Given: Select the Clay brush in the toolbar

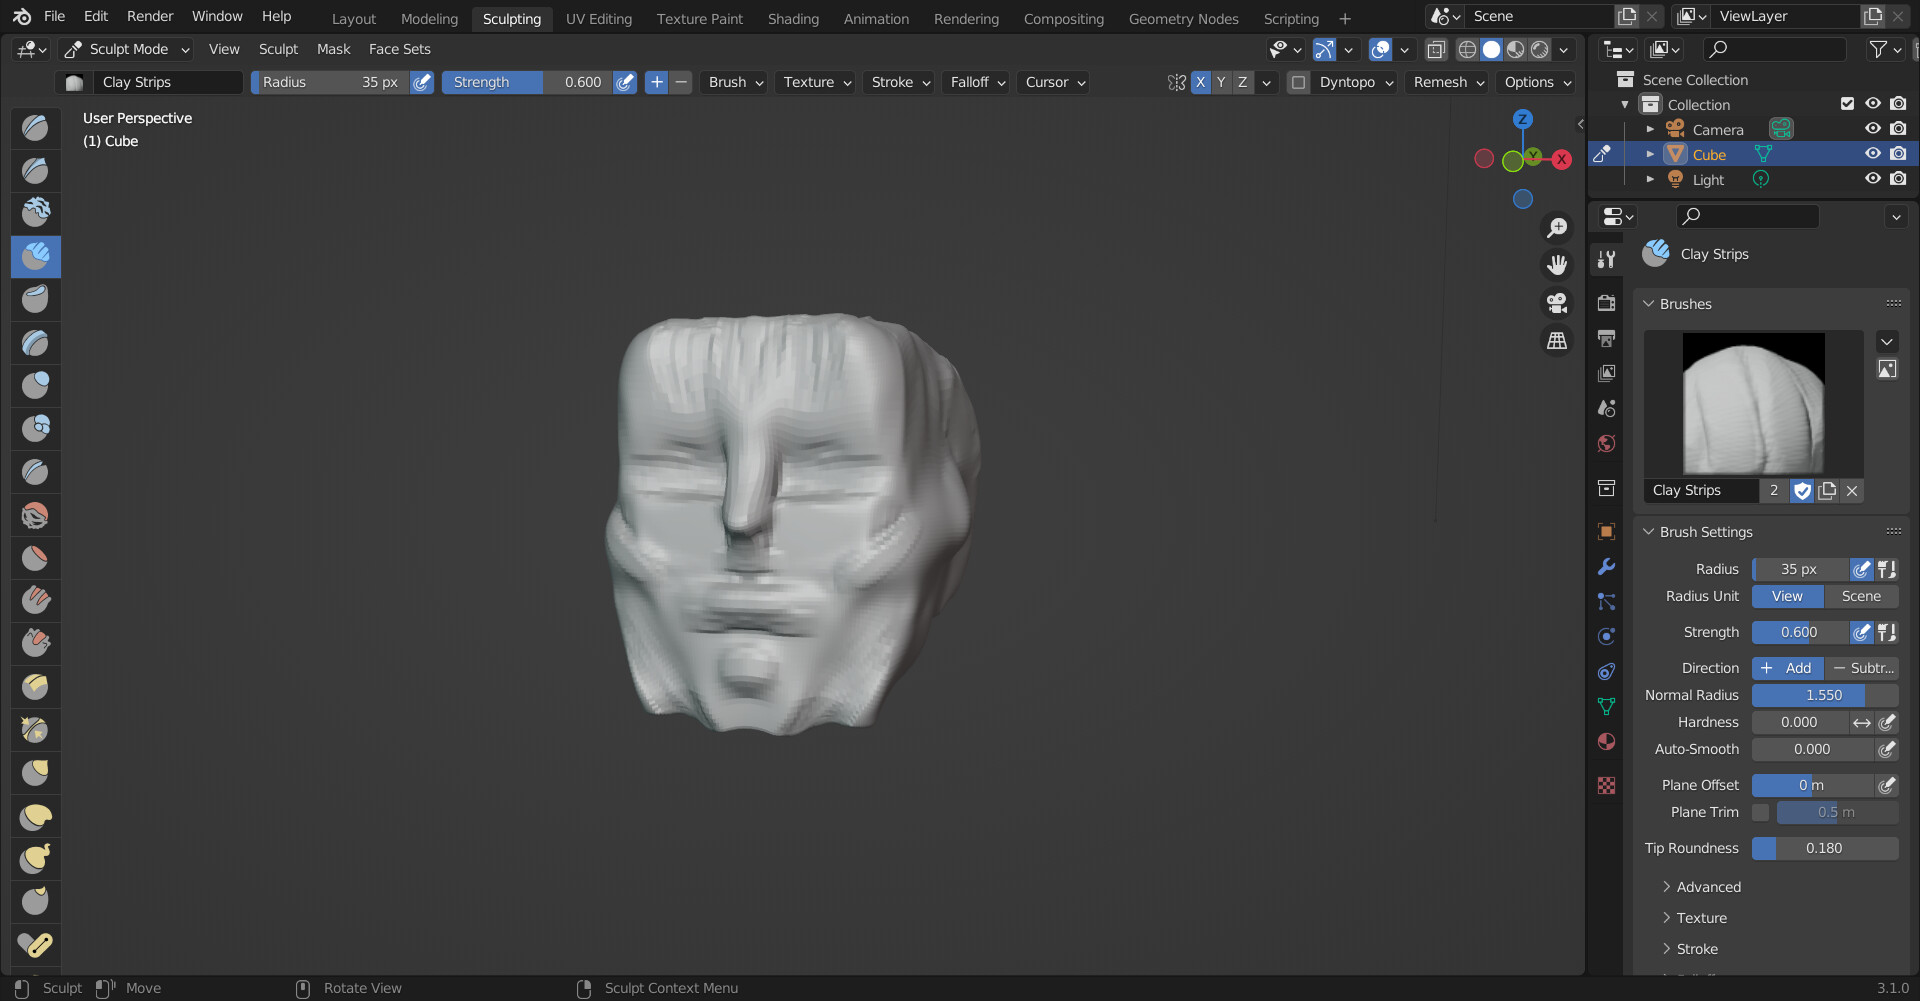Looking at the screenshot, I should tap(35, 212).
